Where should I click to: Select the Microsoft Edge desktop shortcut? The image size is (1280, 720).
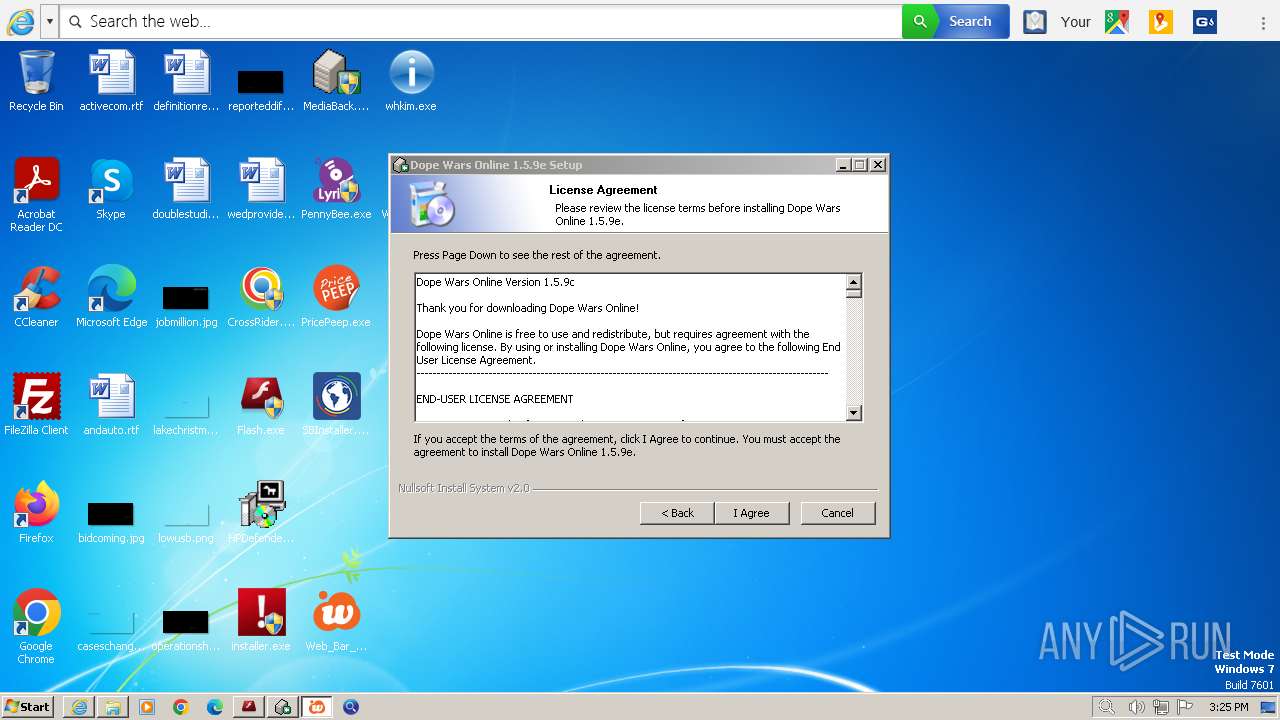pos(111,296)
